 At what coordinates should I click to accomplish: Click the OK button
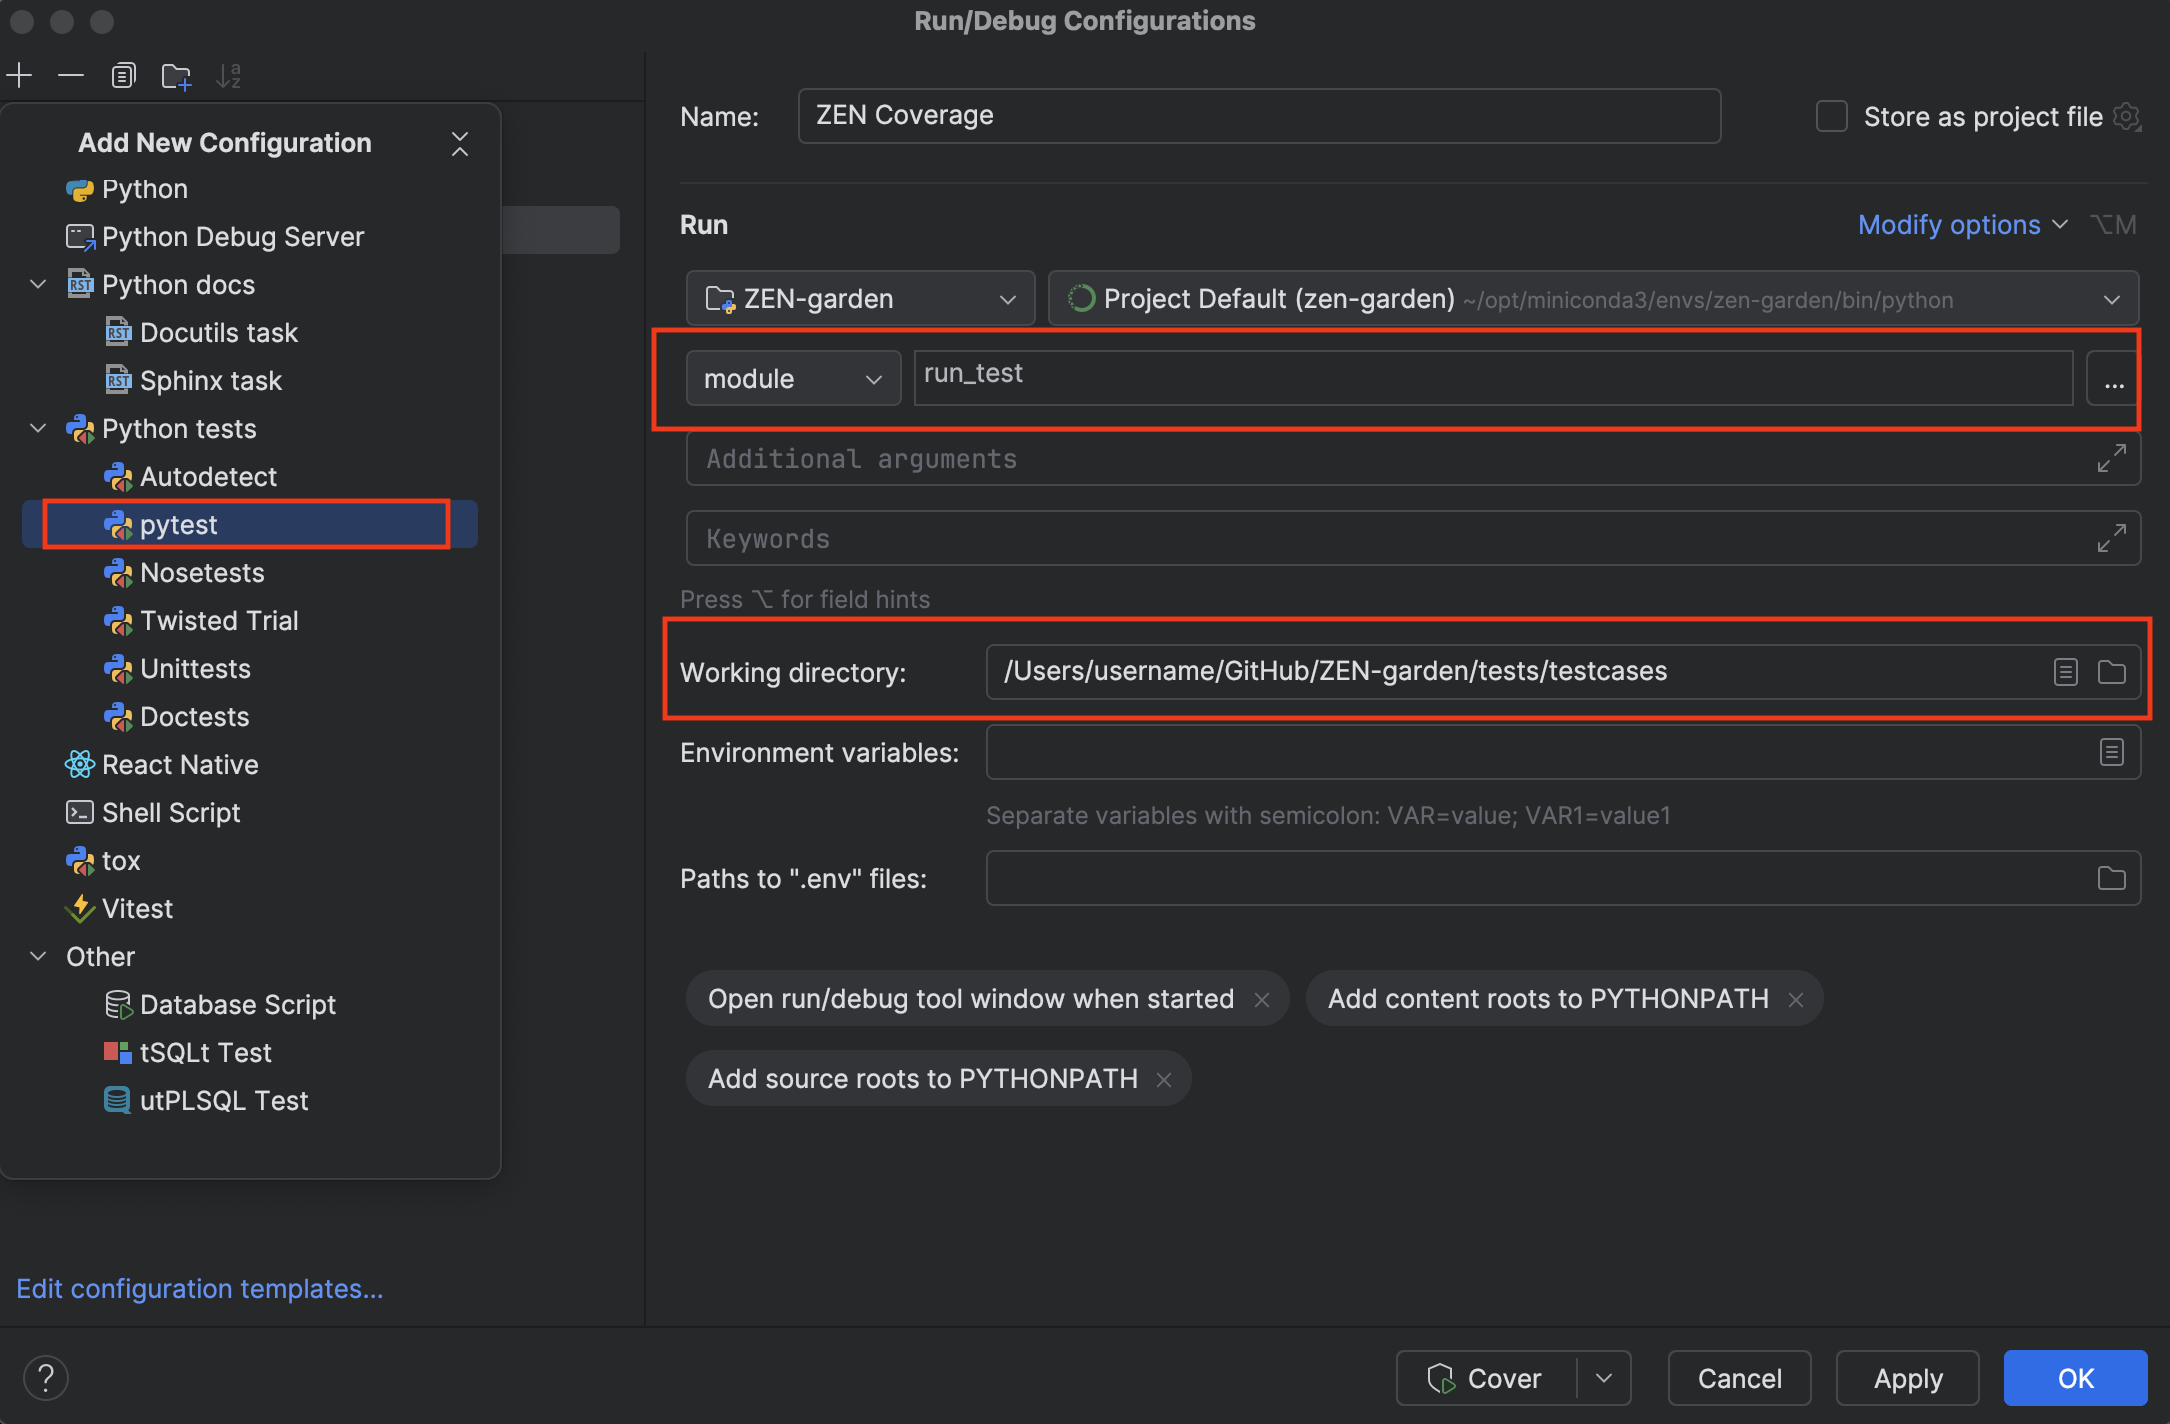point(2076,1378)
